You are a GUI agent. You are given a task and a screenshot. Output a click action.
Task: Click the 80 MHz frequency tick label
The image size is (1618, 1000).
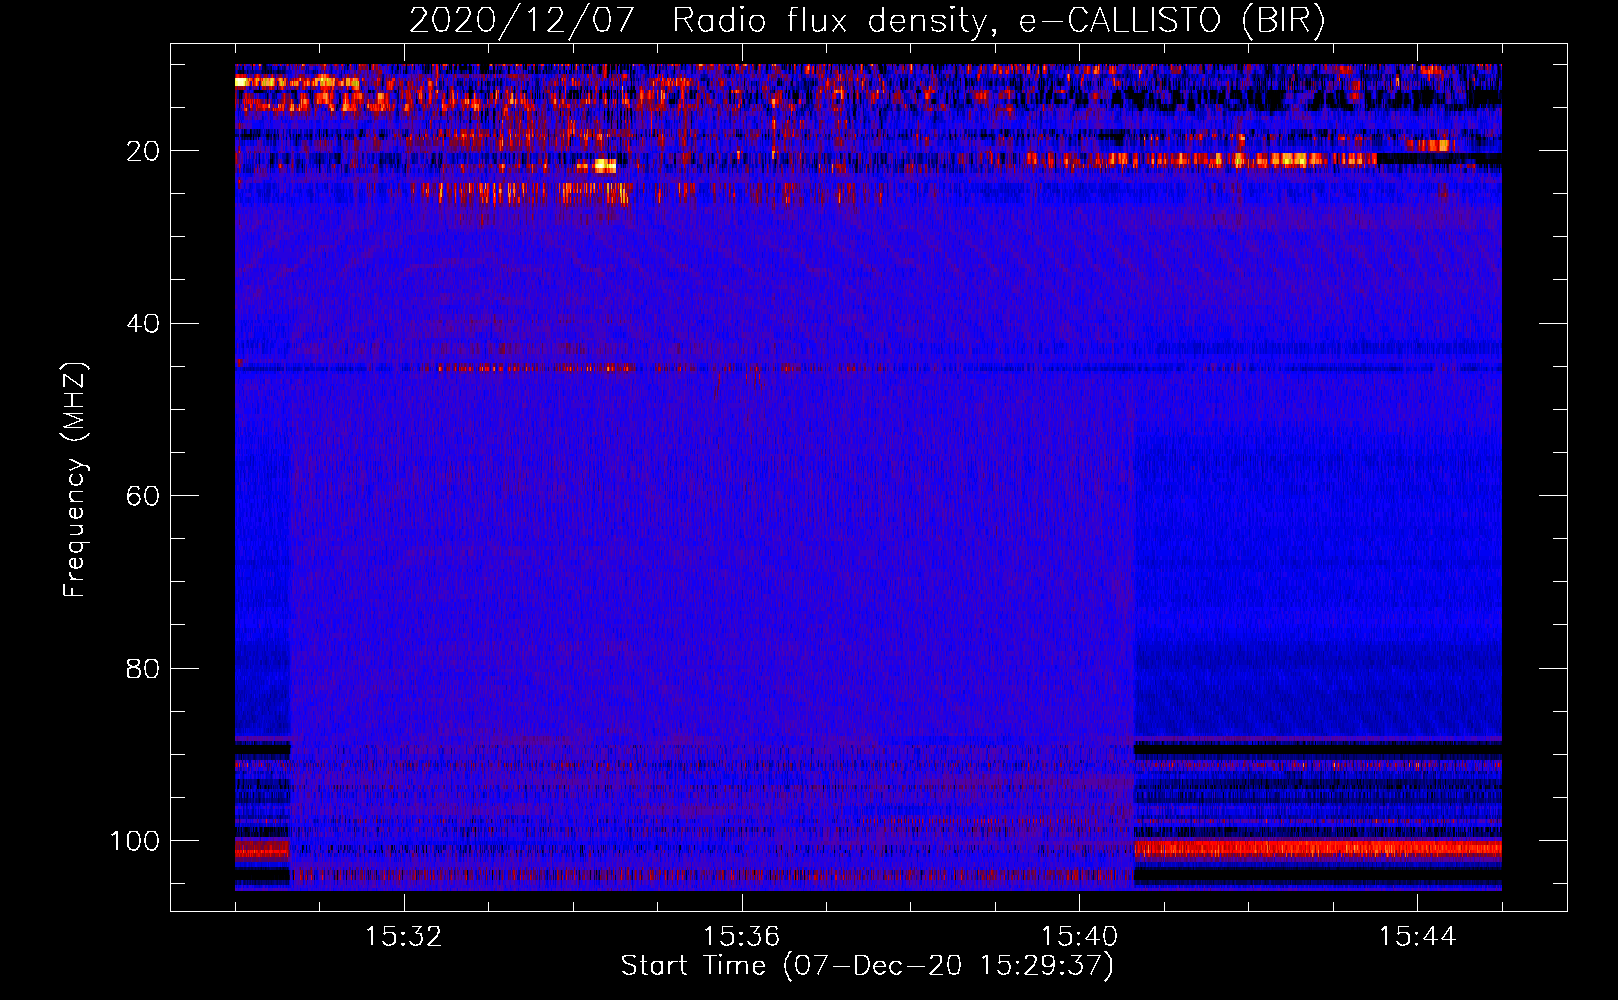(x=143, y=668)
